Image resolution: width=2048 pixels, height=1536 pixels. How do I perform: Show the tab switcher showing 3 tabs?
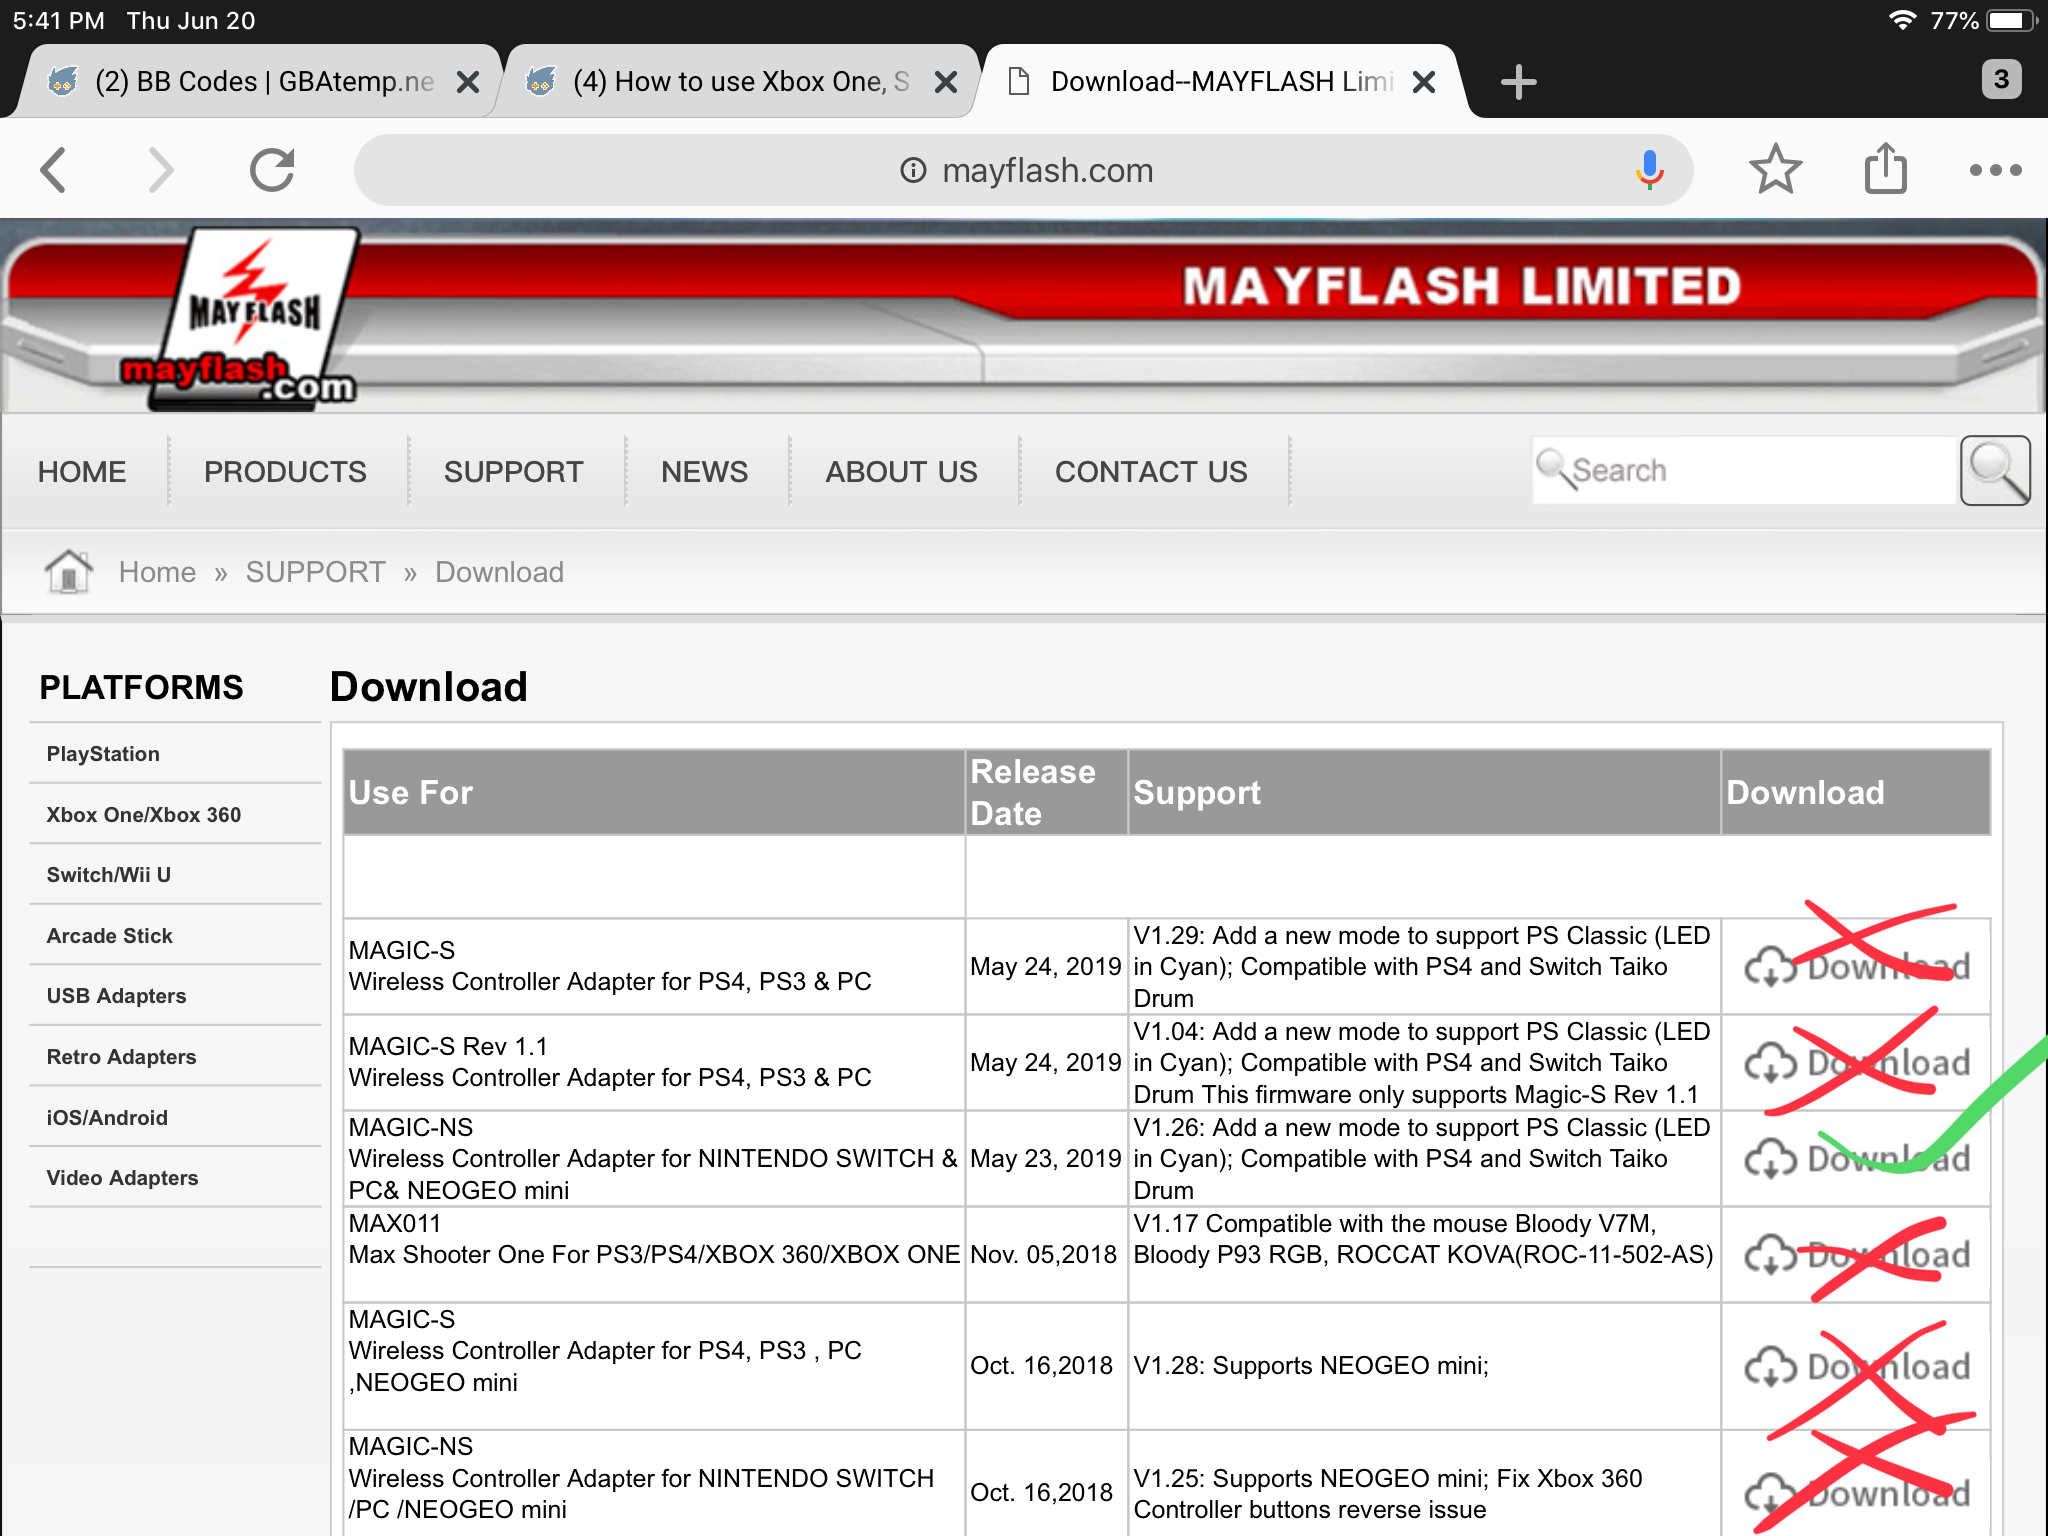click(2001, 79)
